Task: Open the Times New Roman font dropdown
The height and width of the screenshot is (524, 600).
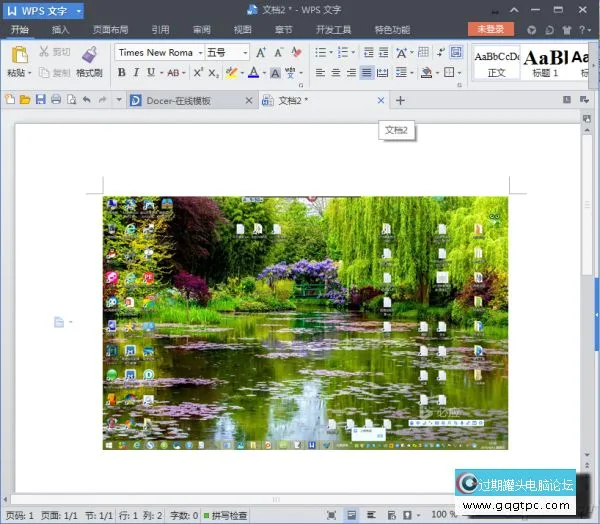Action: pos(199,53)
